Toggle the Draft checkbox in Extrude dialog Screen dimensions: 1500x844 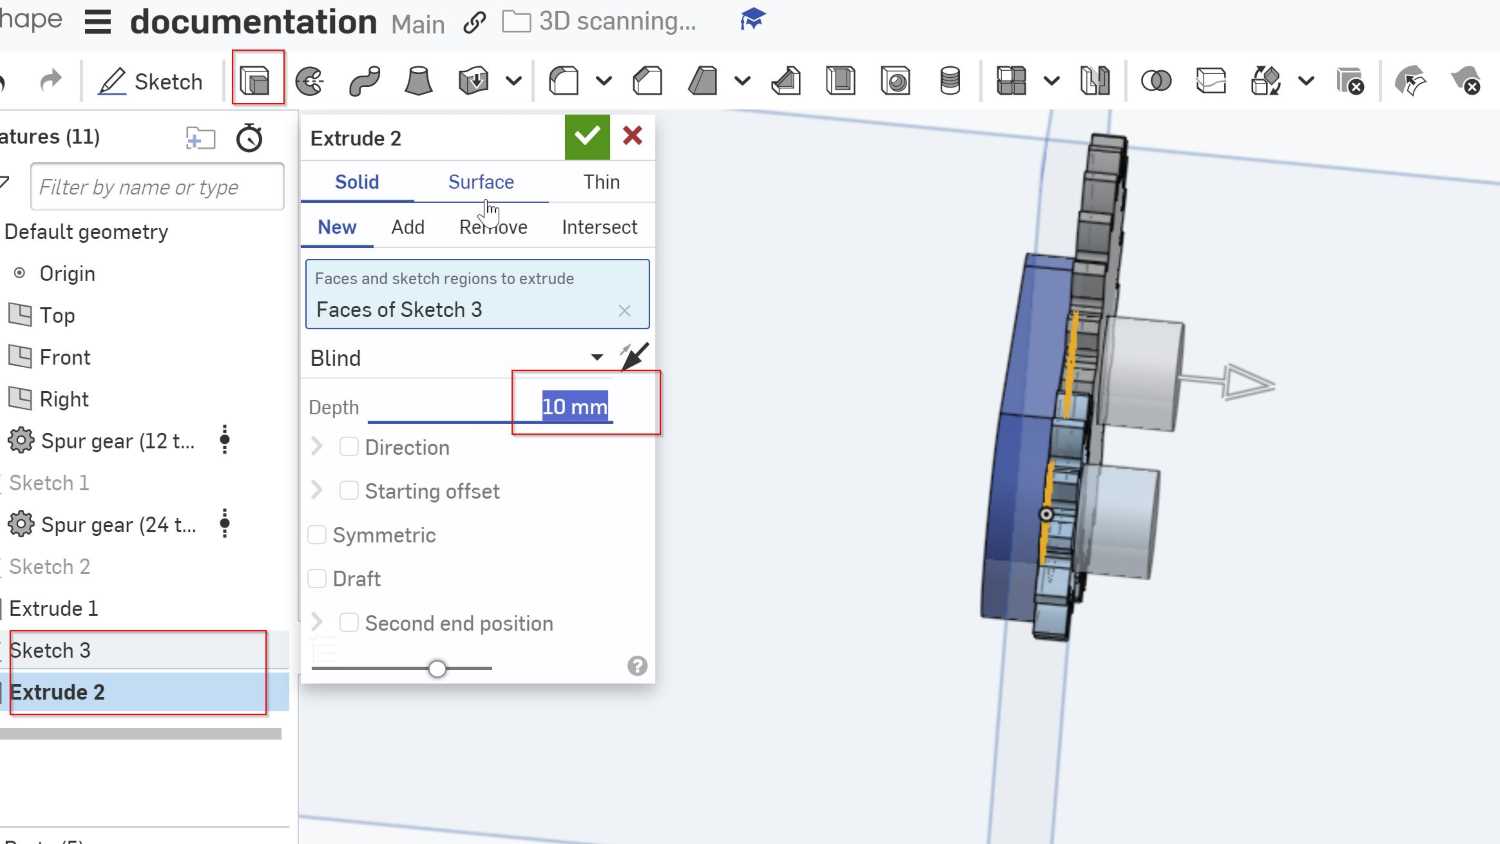pos(317,578)
